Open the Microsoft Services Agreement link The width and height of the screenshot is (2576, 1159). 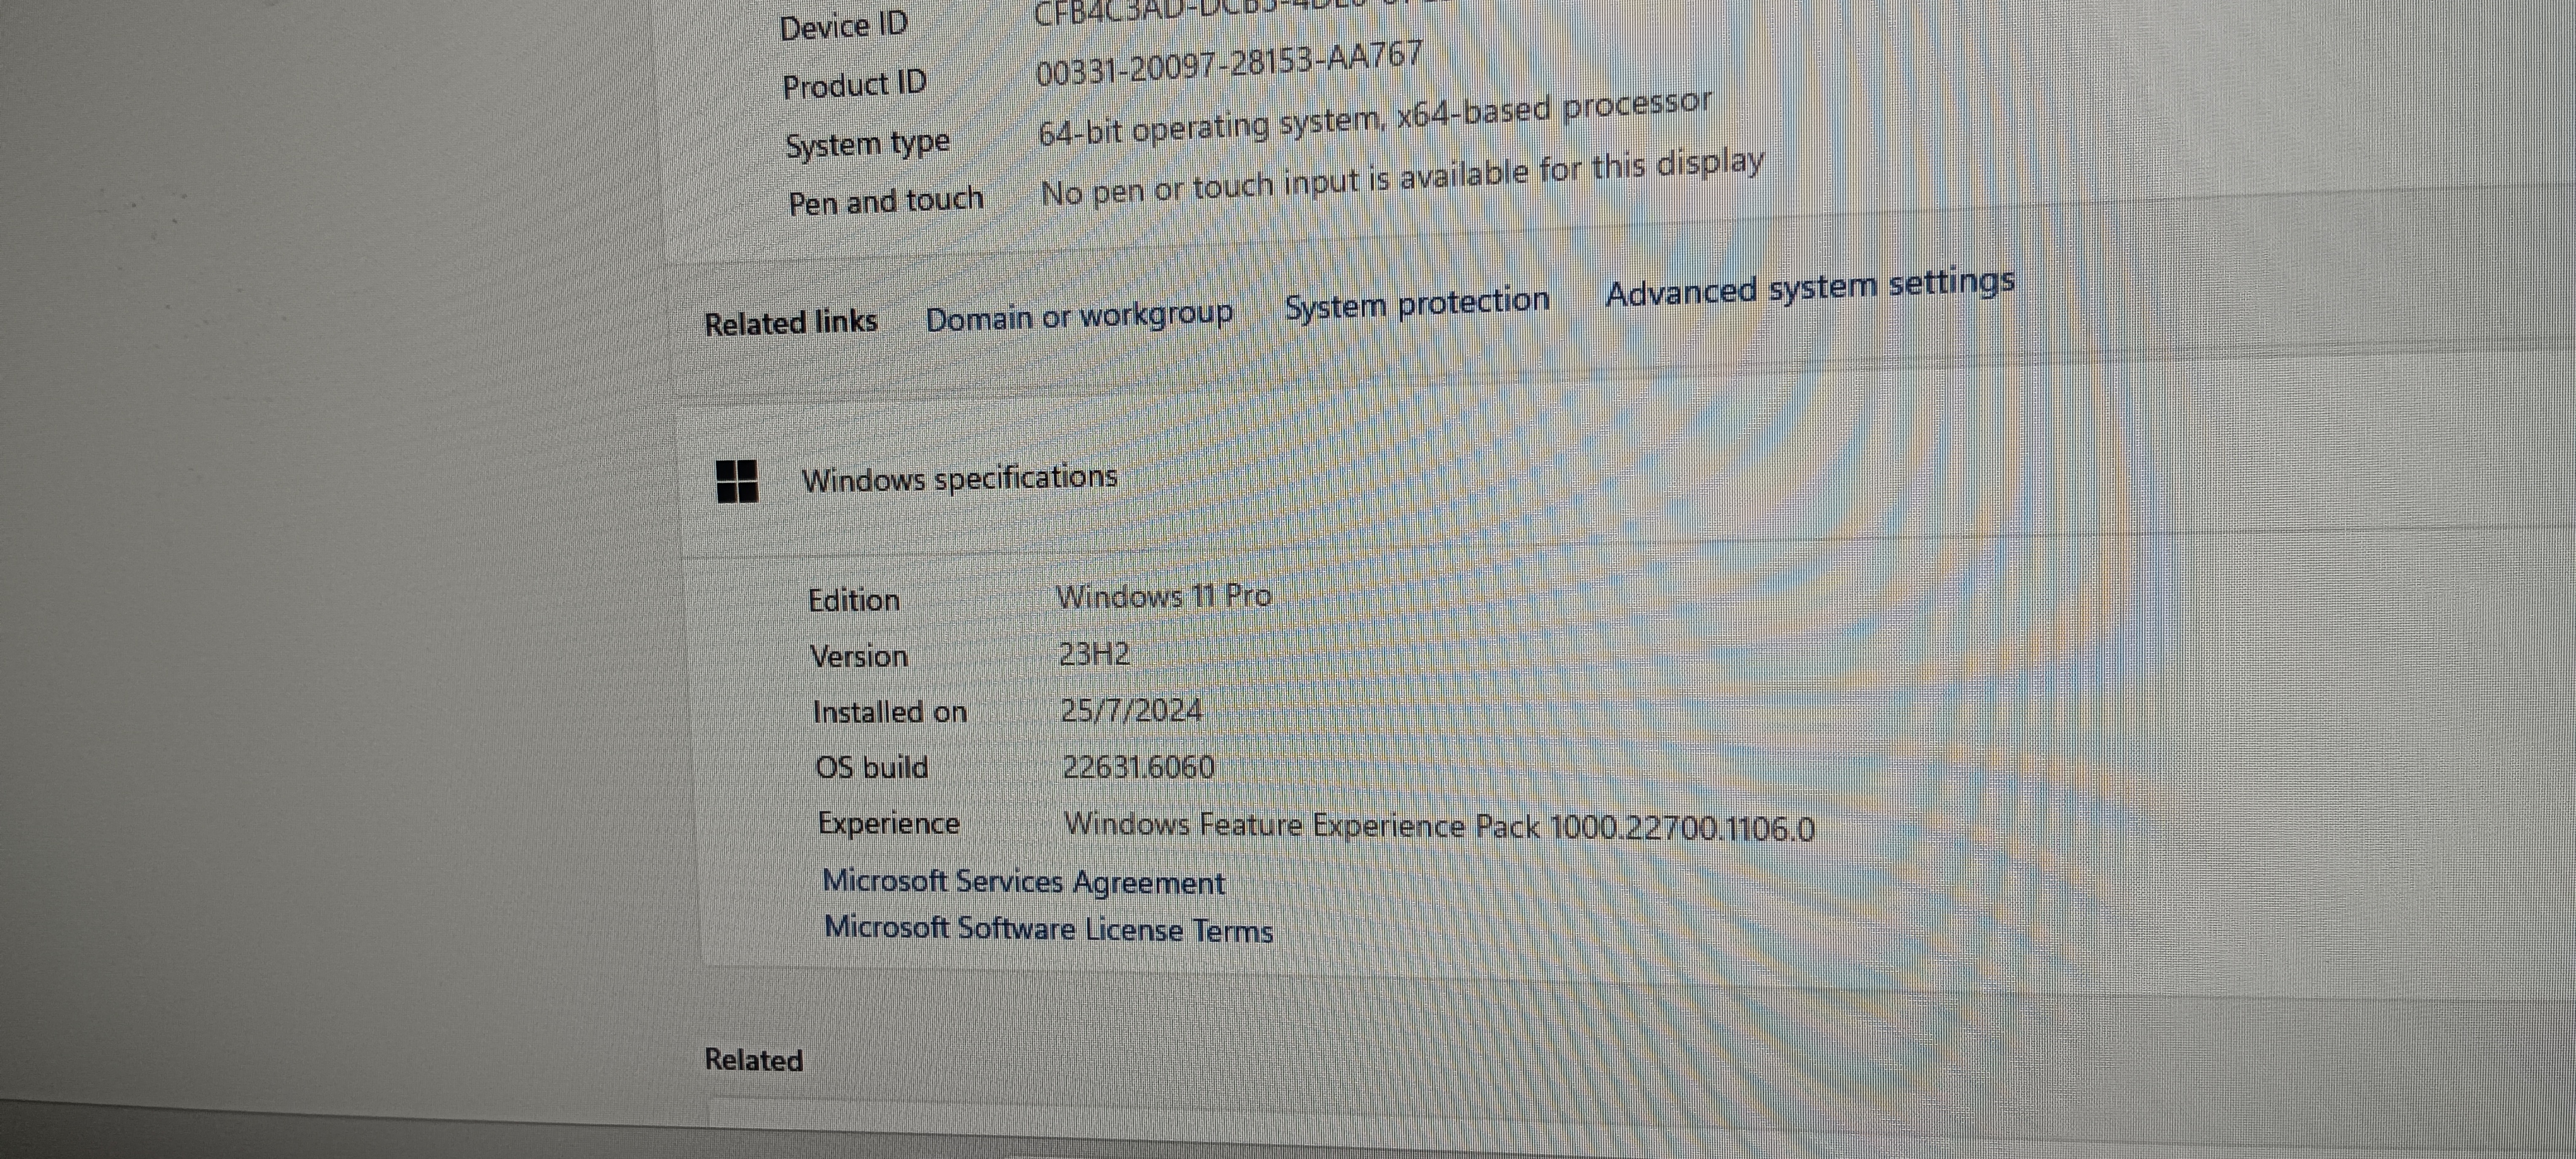[x=1023, y=882]
